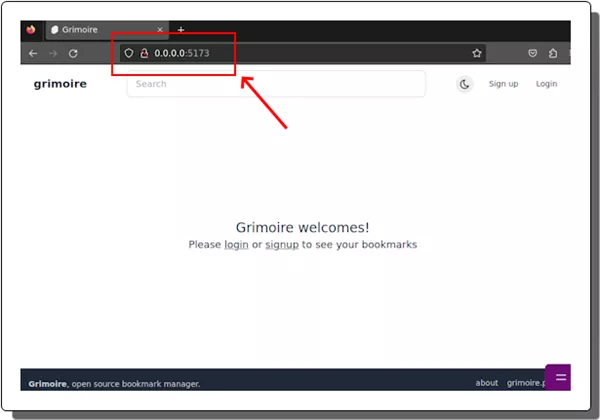Click the forward navigation arrow
Screen dimensions: 600x420
click(x=53, y=53)
